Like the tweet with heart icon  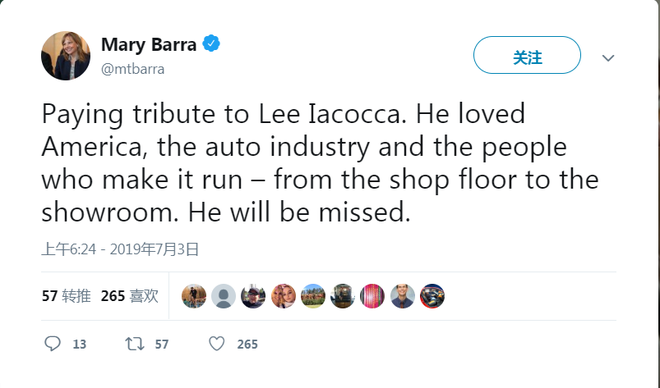coord(217,344)
